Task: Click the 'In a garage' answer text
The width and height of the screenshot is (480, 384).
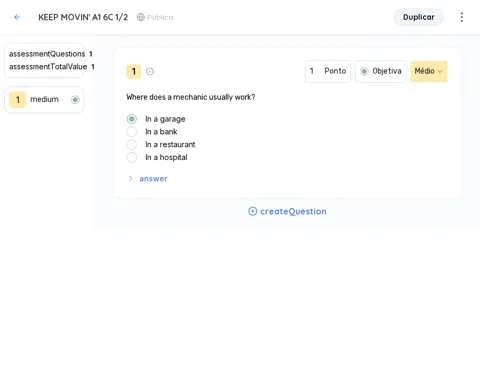Action: click(165, 119)
